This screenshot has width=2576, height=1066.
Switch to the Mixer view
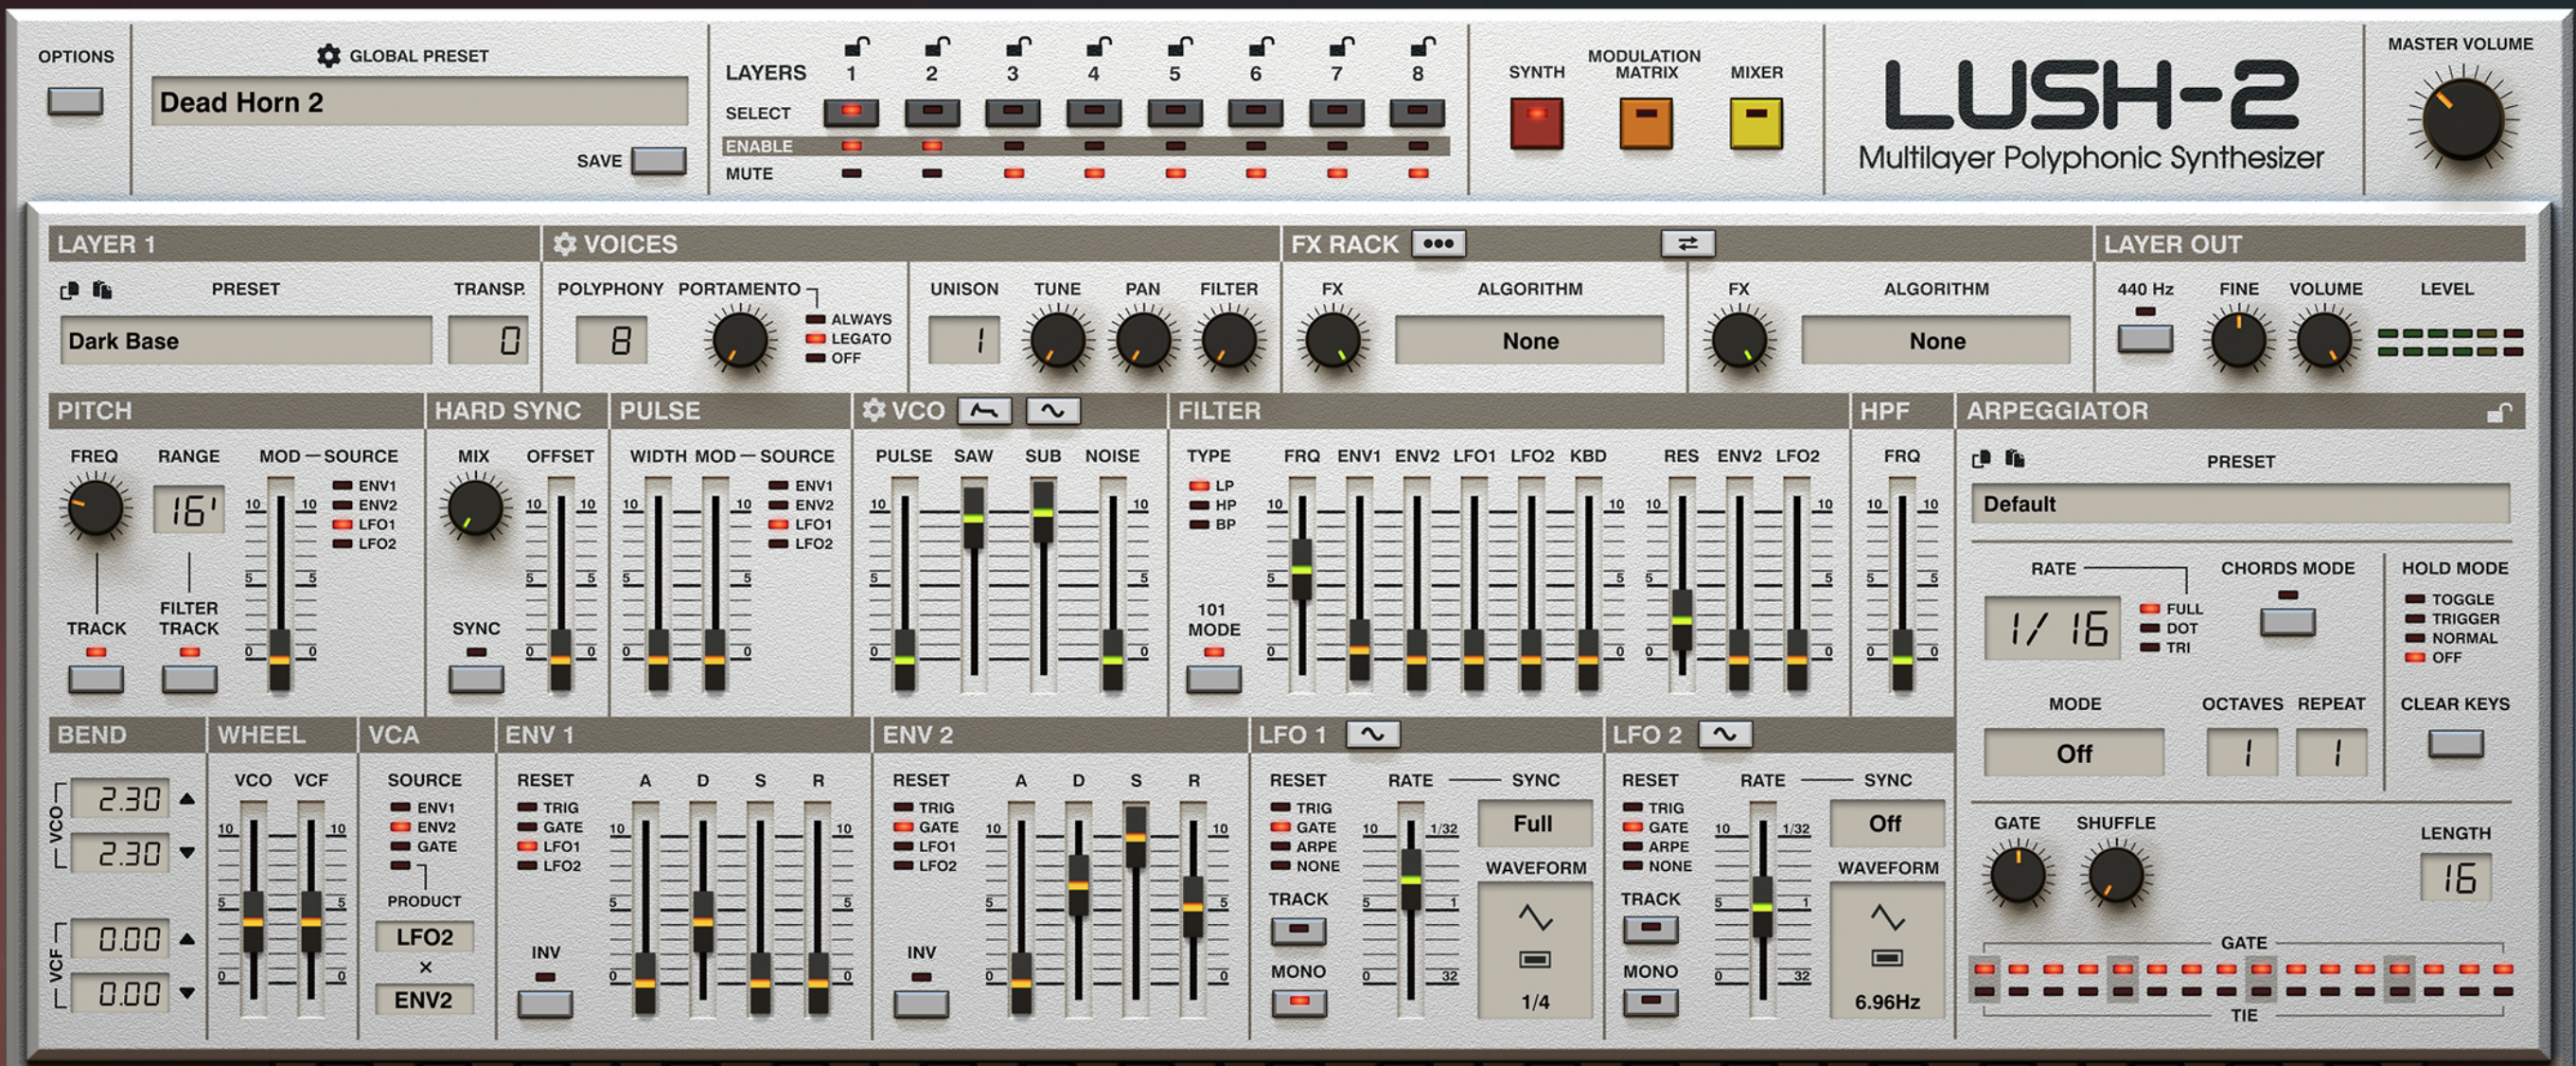(1756, 123)
